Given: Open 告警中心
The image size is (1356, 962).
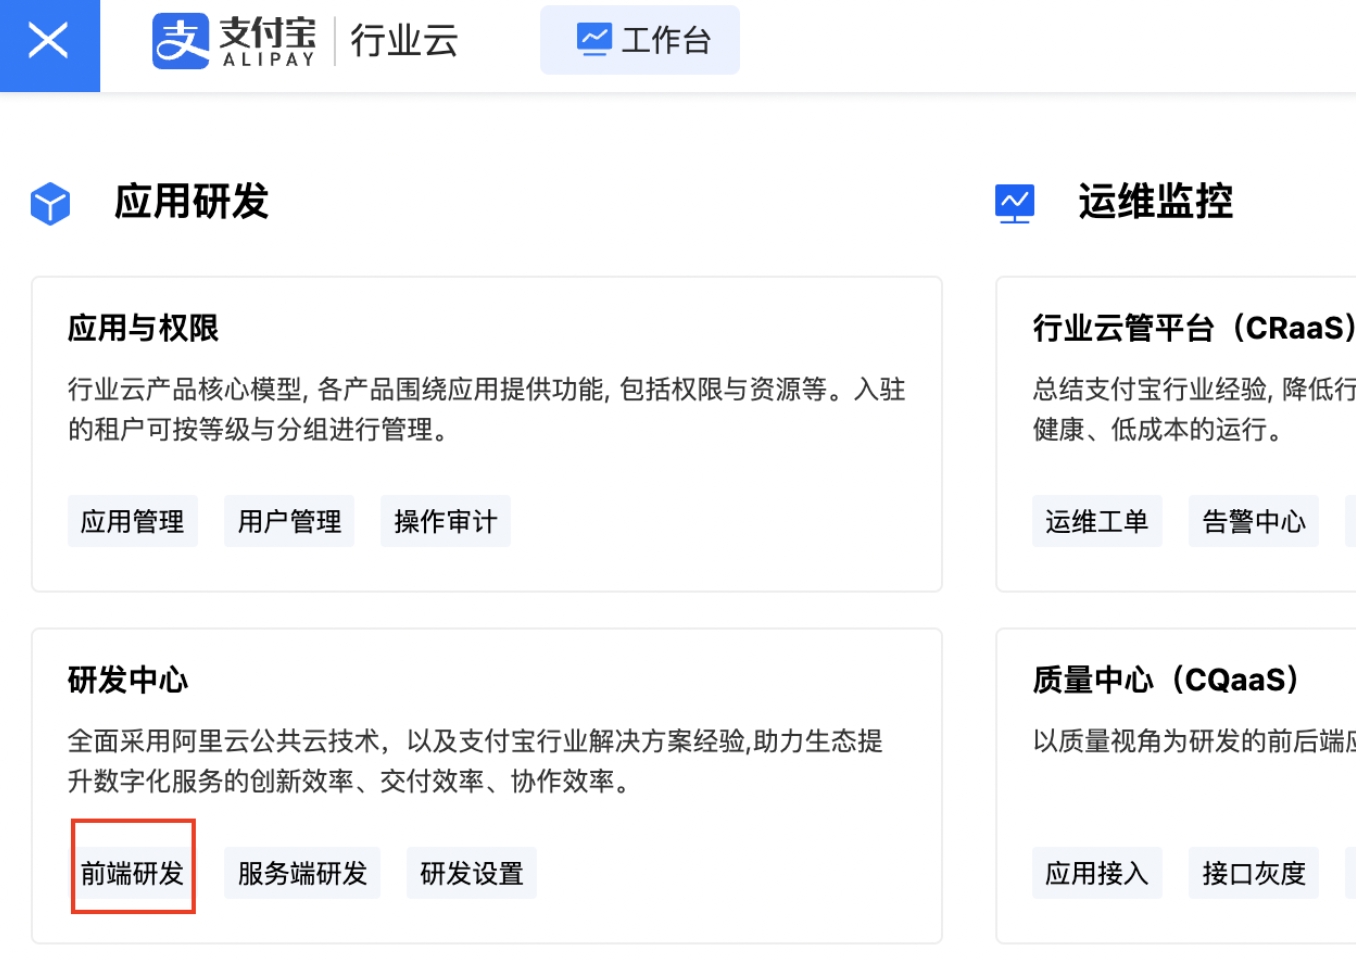Looking at the screenshot, I should tap(1253, 520).
